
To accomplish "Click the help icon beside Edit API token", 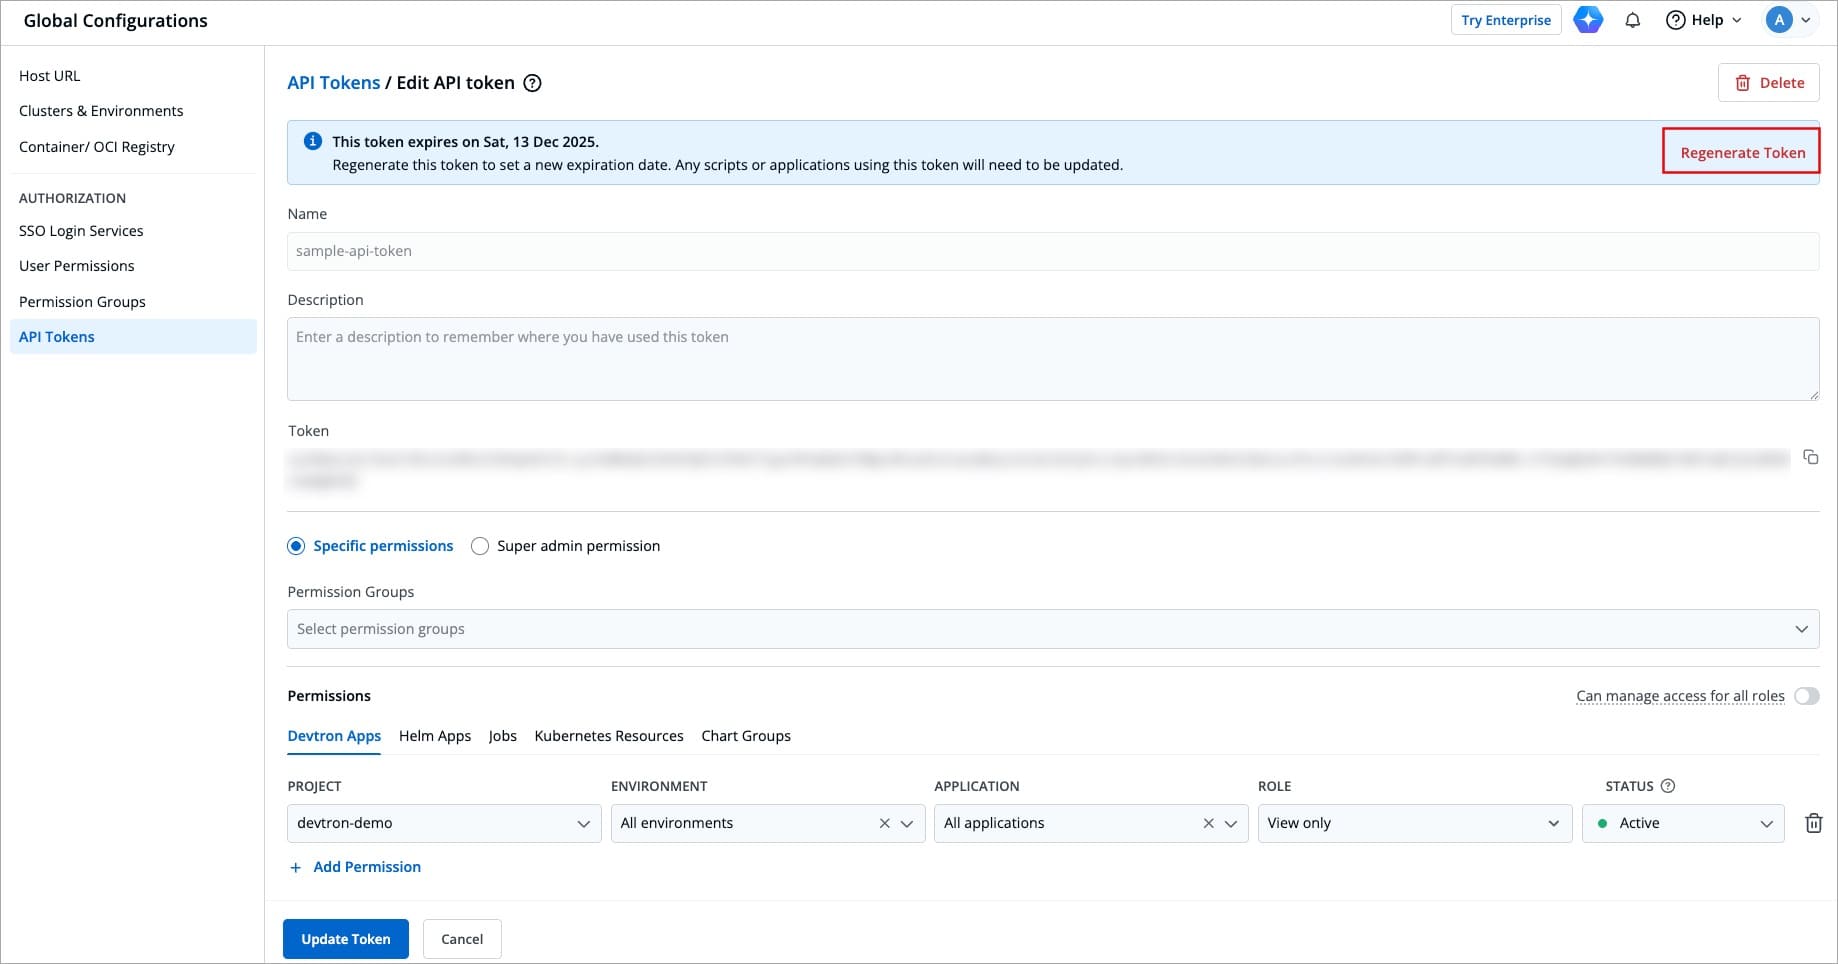I will coord(533,83).
